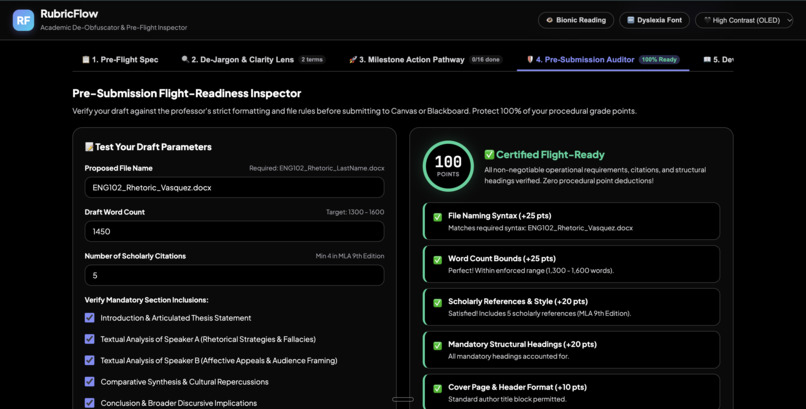Click the "Verify Mandatory Section Inclusions:" label
The image size is (806, 409).
click(x=146, y=300)
